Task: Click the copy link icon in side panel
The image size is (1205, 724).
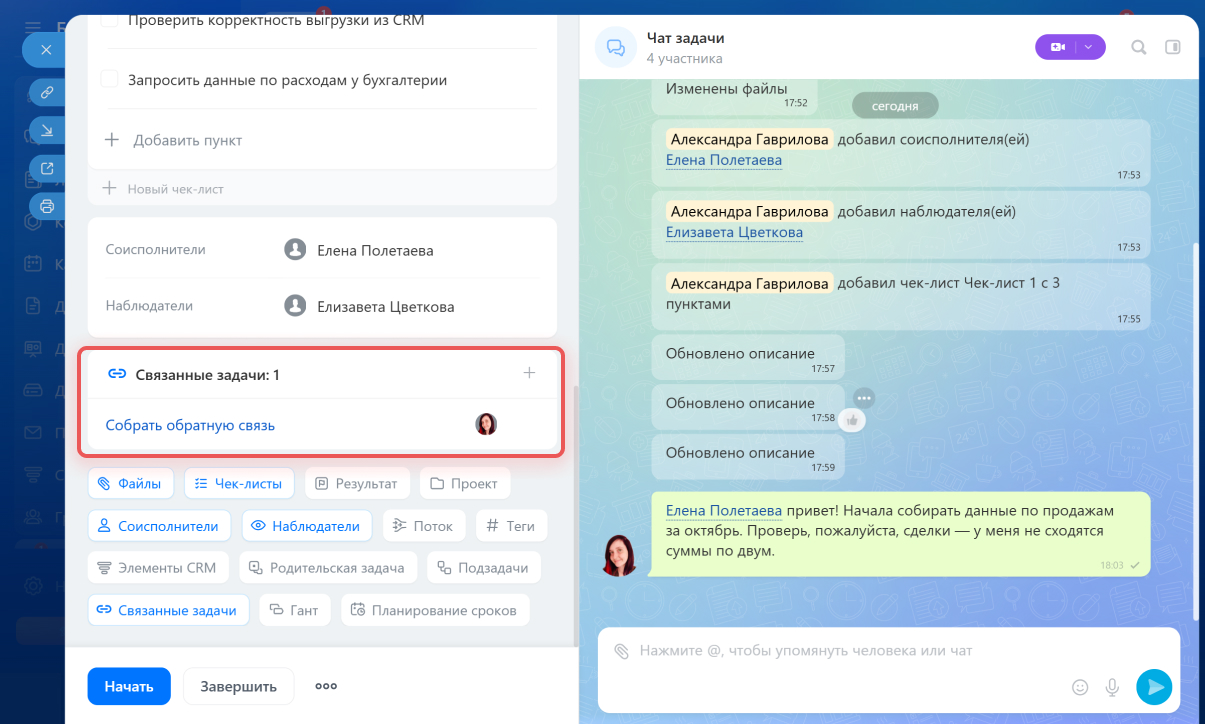Action: pos(46,93)
